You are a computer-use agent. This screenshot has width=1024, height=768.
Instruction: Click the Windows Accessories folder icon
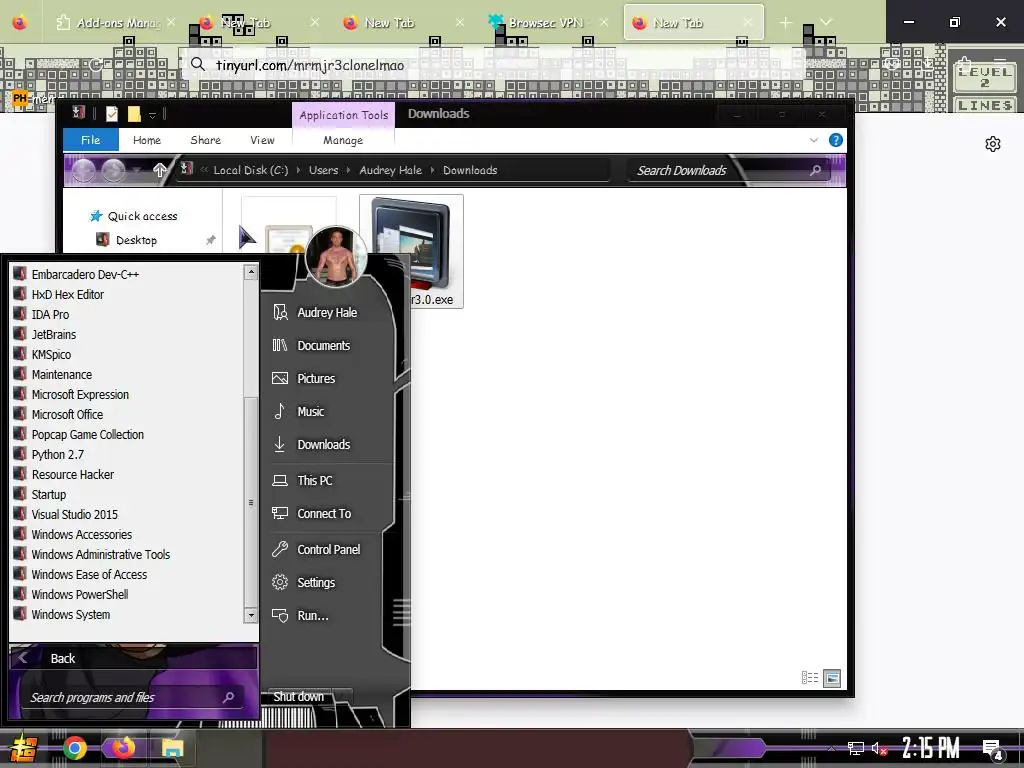point(20,534)
